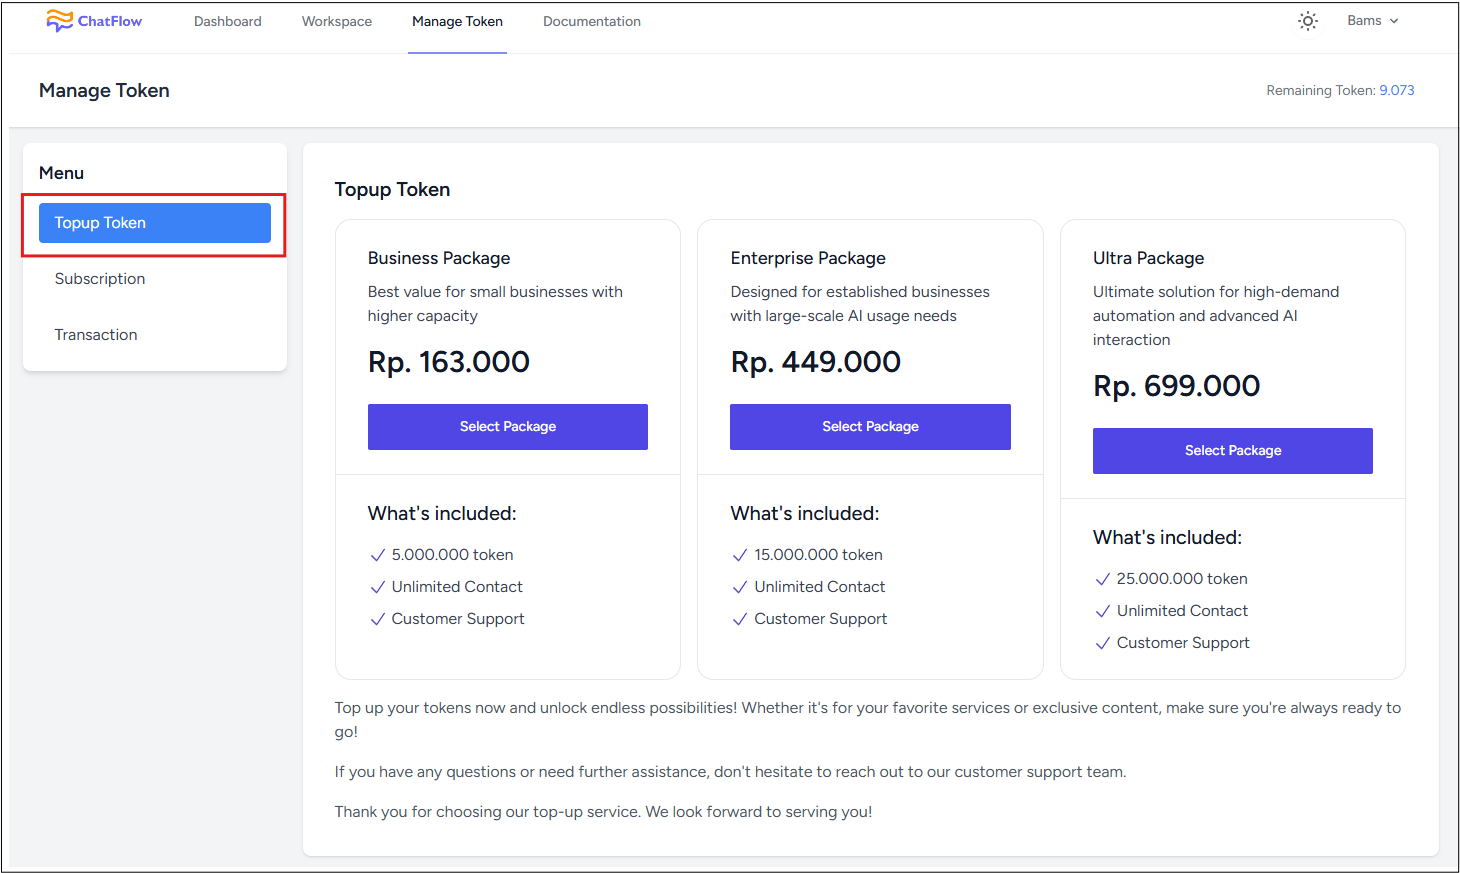Viewport: 1460px width, 873px height.
Task: Open the Topup Token menu item
Action: [x=155, y=223]
